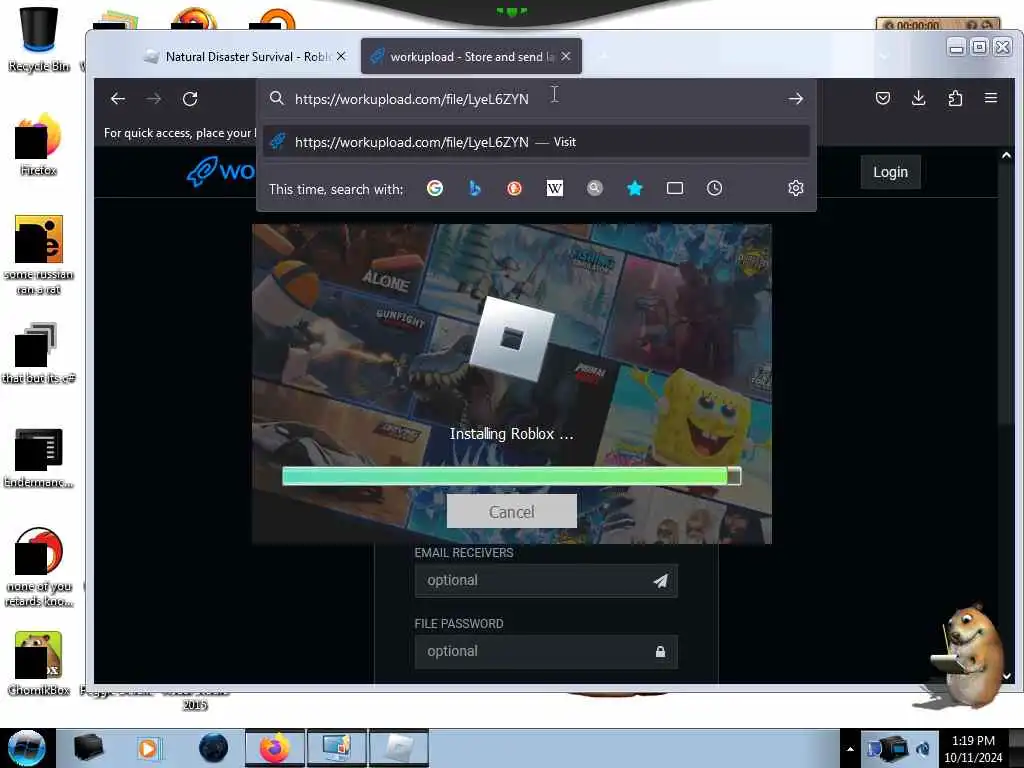Select the Endermanc... desktop icon
The width and height of the screenshot is (1024, 768).
click(39, 458)
